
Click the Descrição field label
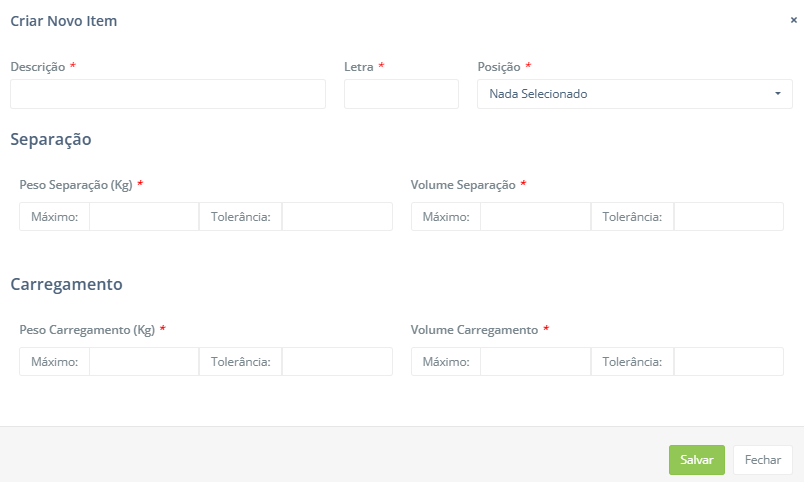[38, 67]
